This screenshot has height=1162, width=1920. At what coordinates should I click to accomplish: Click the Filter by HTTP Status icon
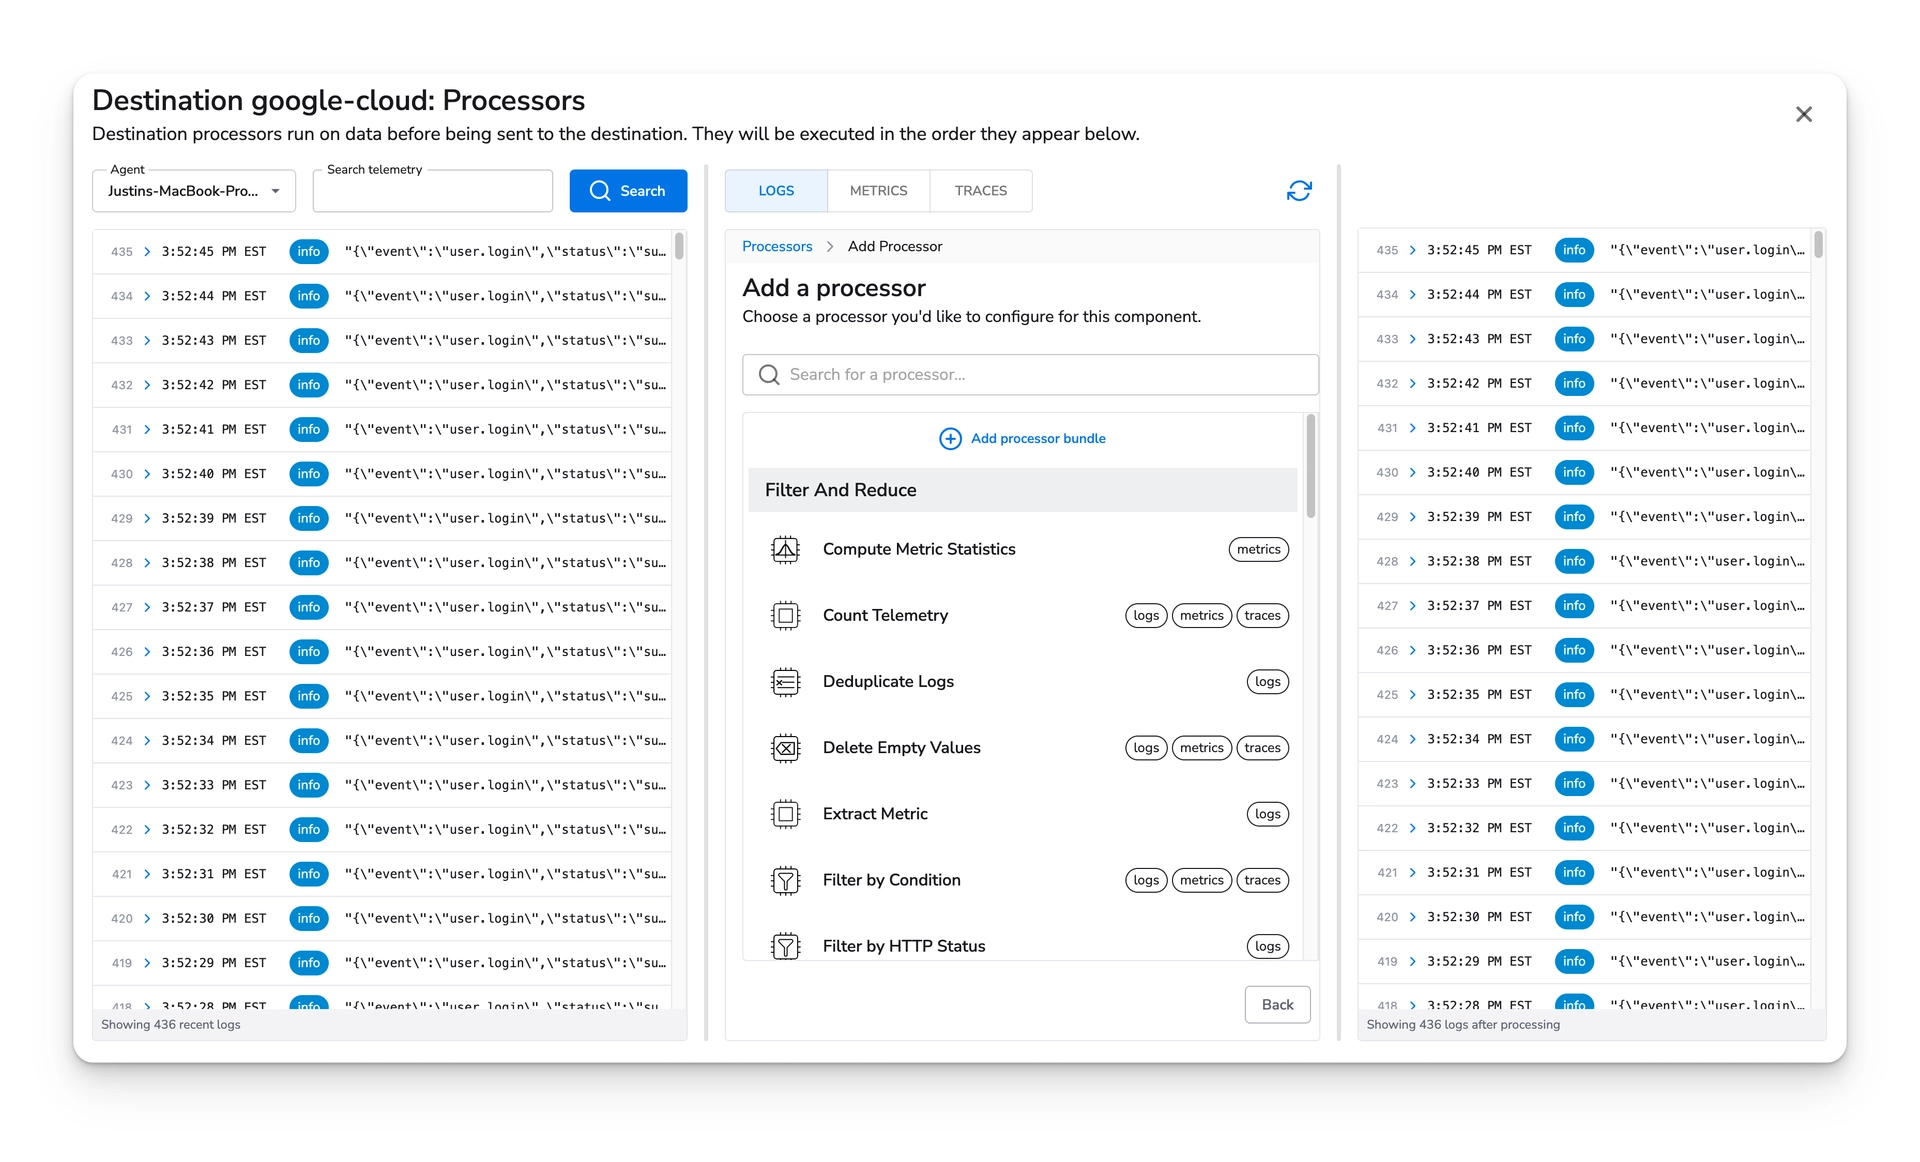tap(787, 946)
